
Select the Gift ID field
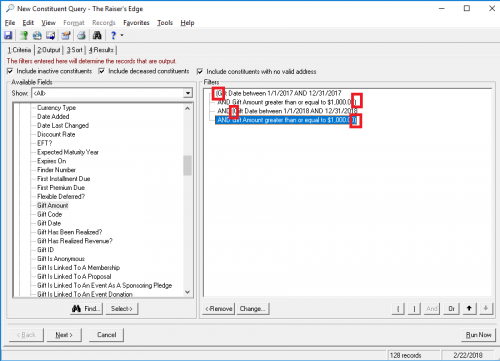point(46,250)
